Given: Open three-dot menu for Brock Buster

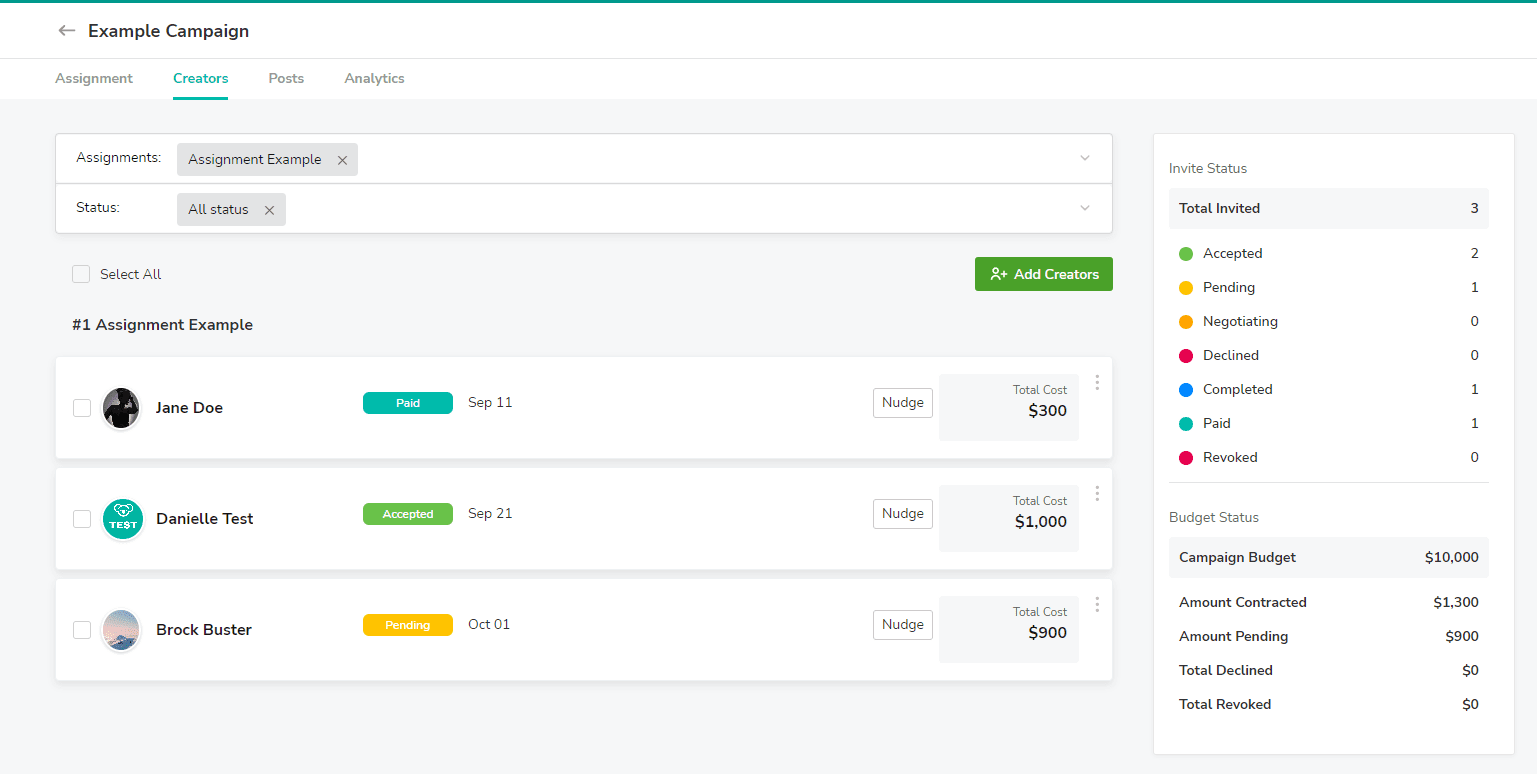Looking at the screenshot, I should click(1097, 604).
